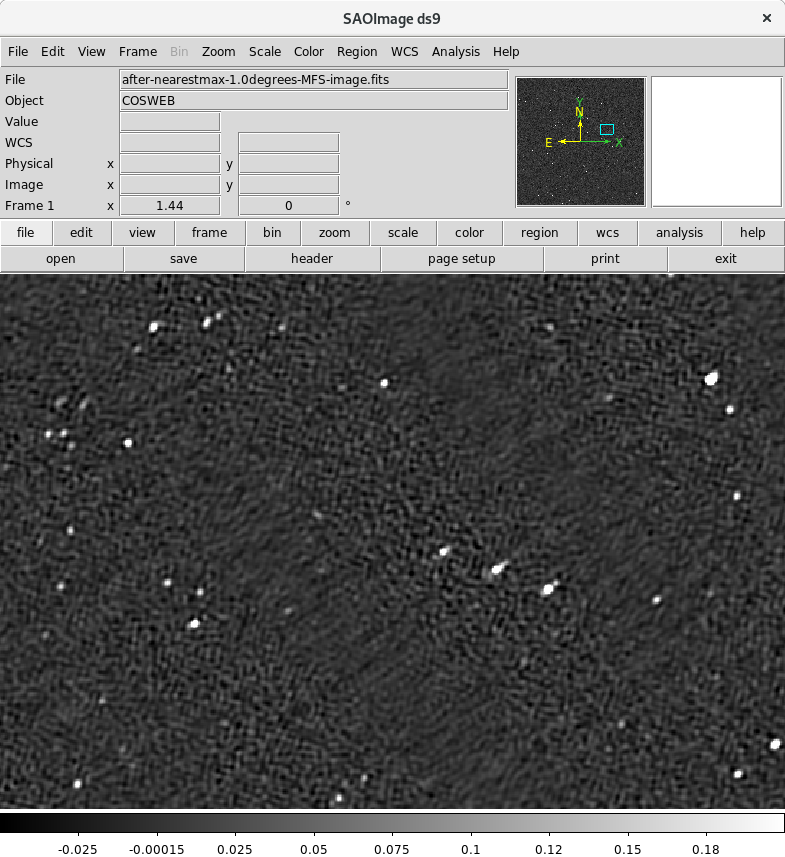785x857 pixels.
Task: Click the grayscale colorbar
Action: (392, 823)
